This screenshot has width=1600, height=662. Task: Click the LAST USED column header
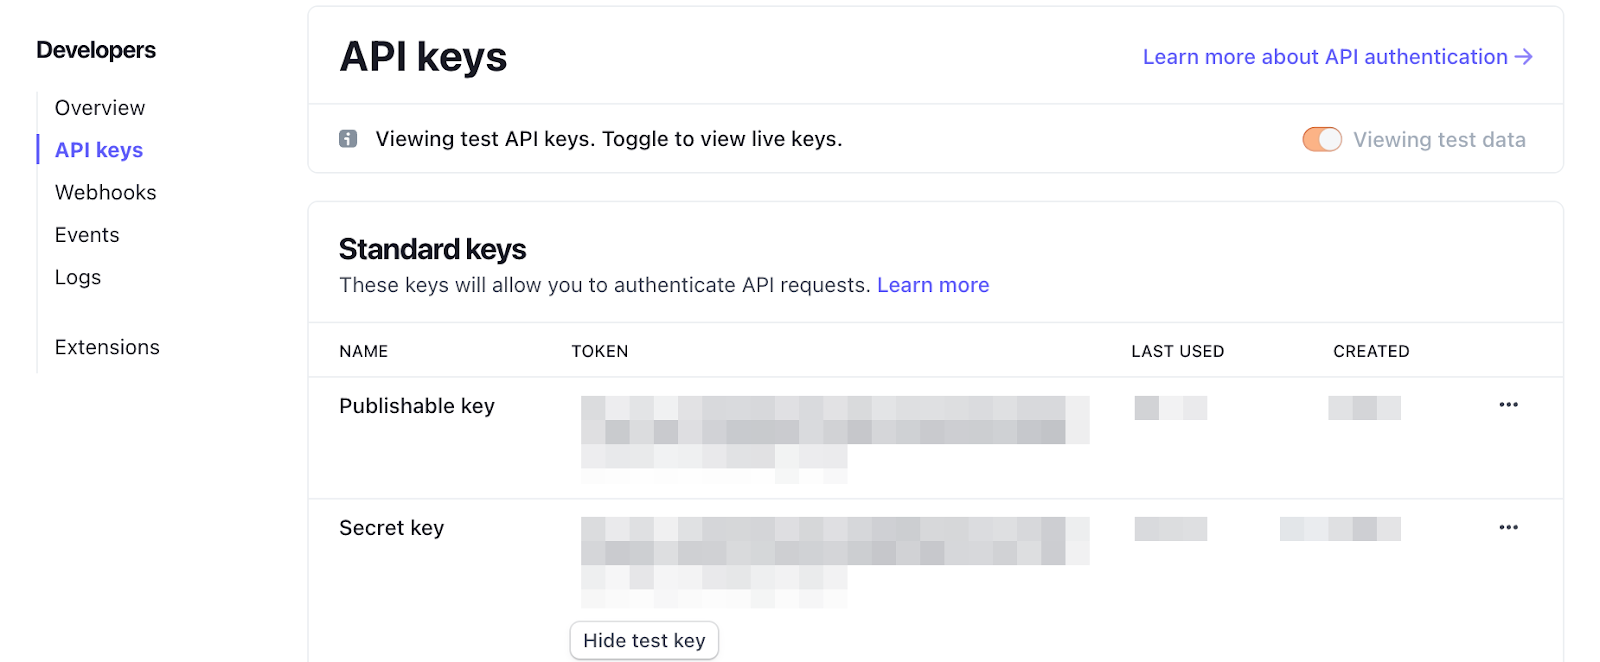(x=1177, y=351)
